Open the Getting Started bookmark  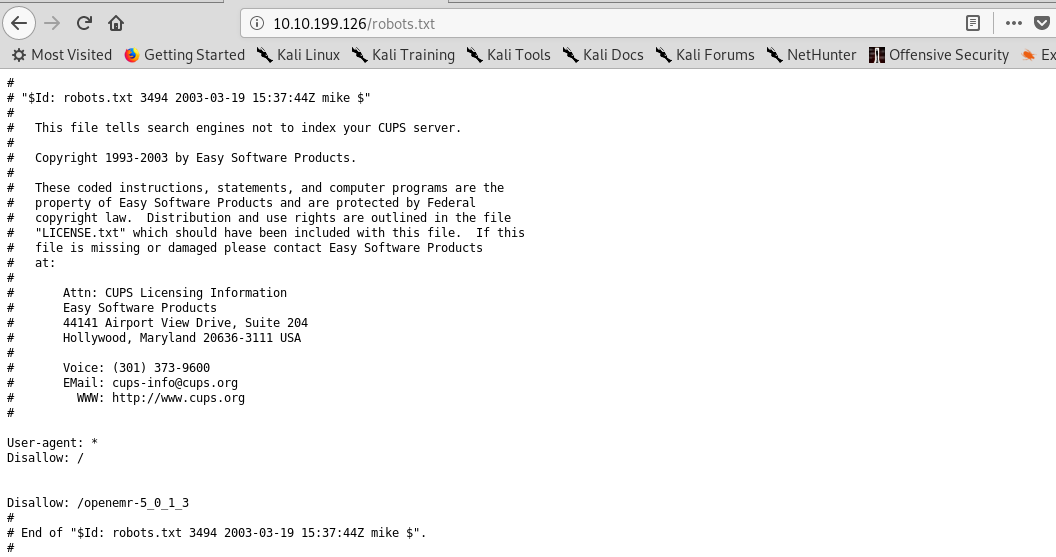(x=185, y=55)
